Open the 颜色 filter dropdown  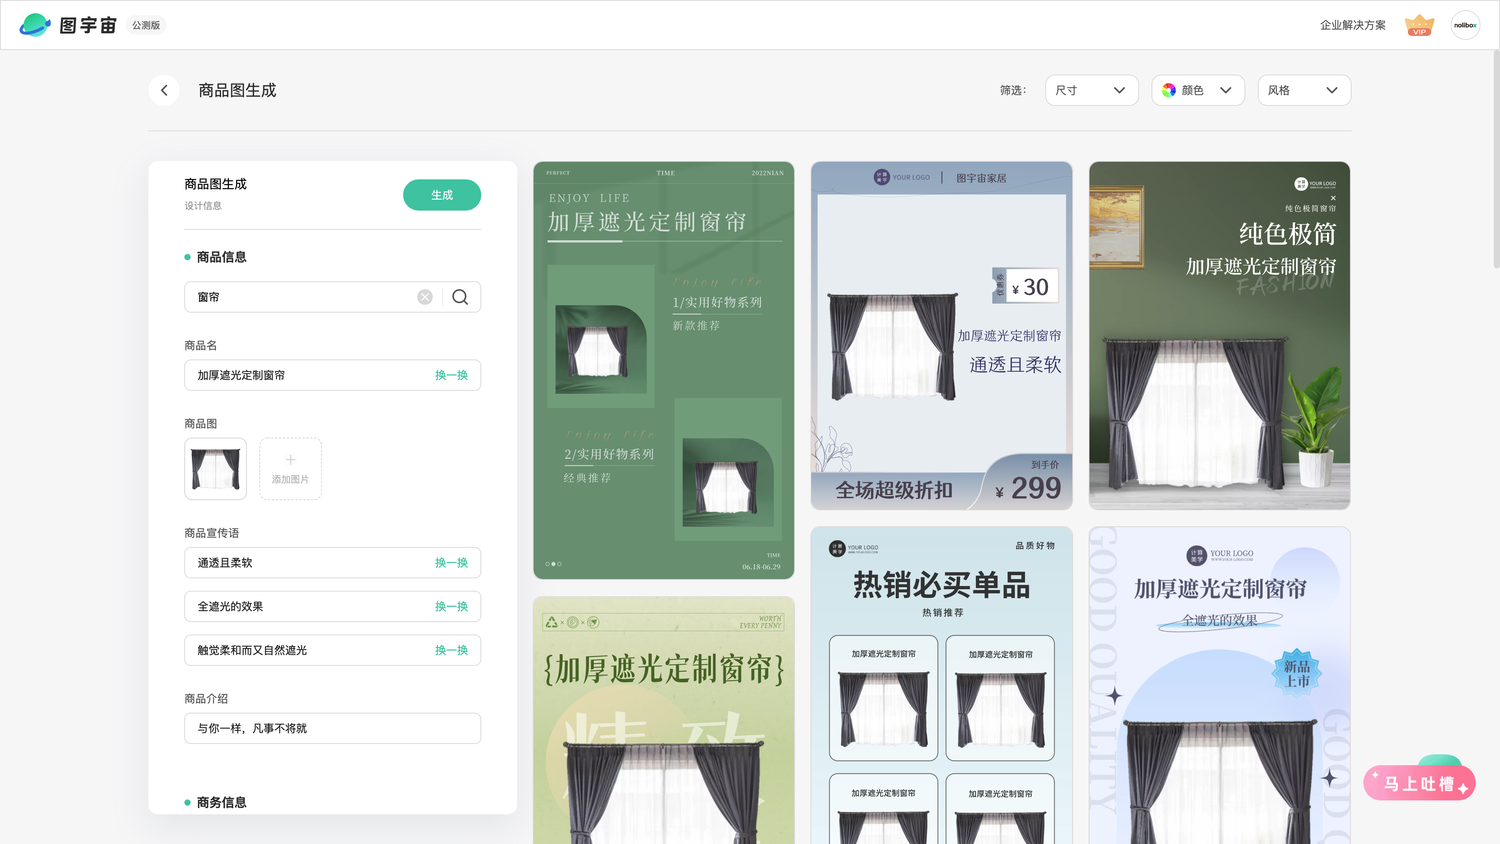pyautogui.click(x=1198, y=90)
